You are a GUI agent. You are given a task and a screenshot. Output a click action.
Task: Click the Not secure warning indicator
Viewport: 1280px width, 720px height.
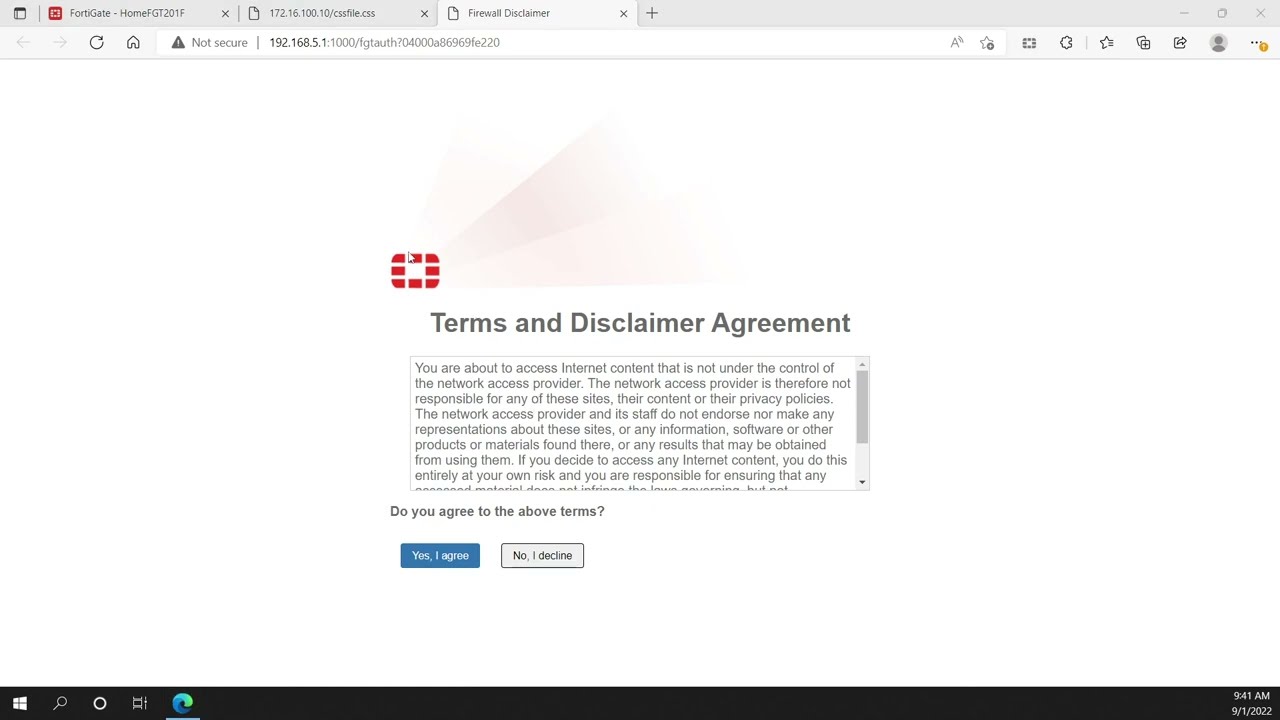pyautogui.click(x=209, y=42)
